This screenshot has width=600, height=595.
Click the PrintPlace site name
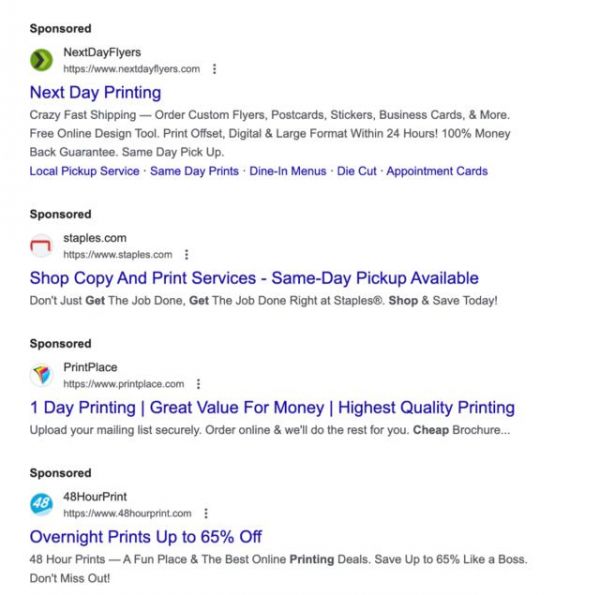[x=90, y=367]
